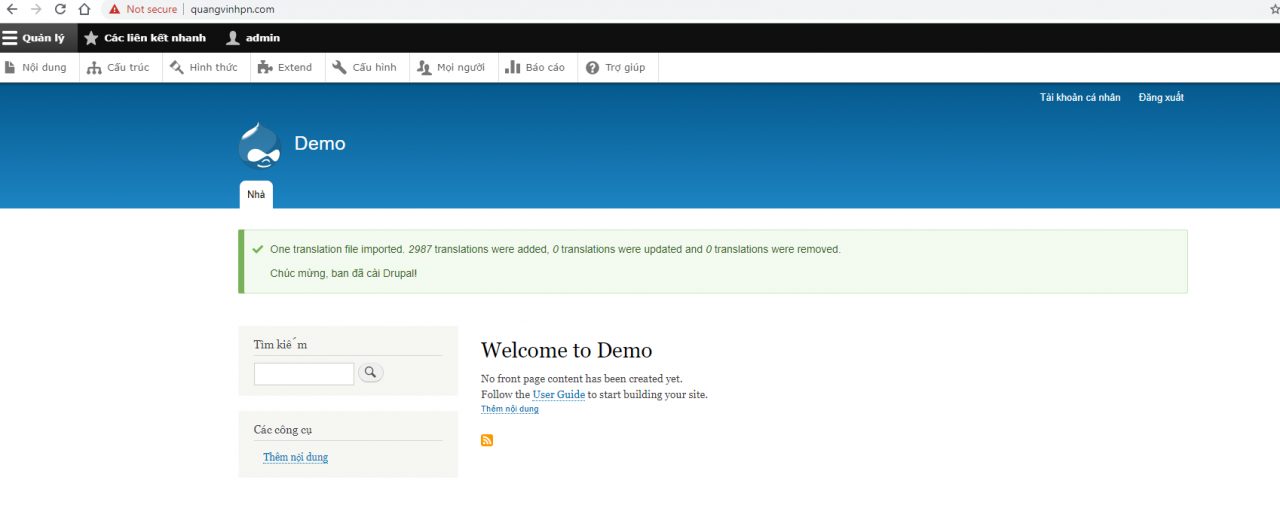
Task: Open the Extend modules menu
Action: [x=285, y=67]
